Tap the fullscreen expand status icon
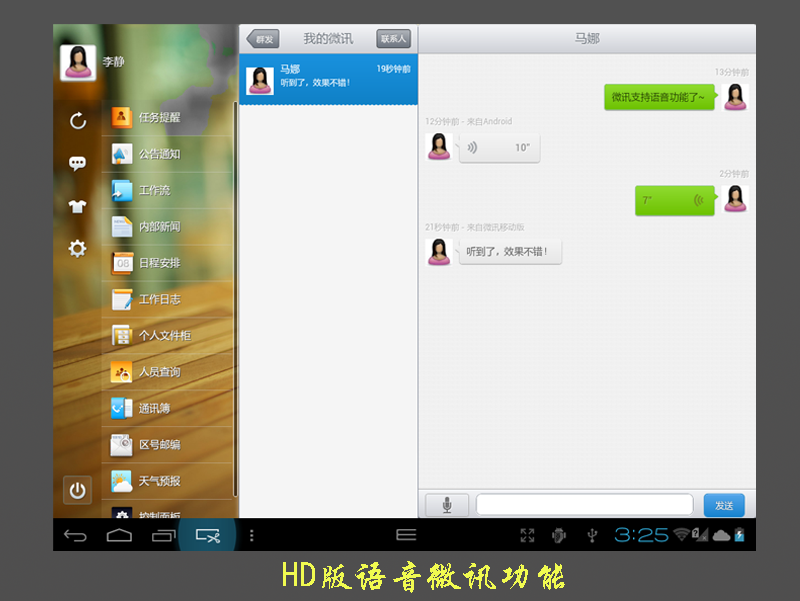This screenshot has height=601, width=800. click(527, 535)
